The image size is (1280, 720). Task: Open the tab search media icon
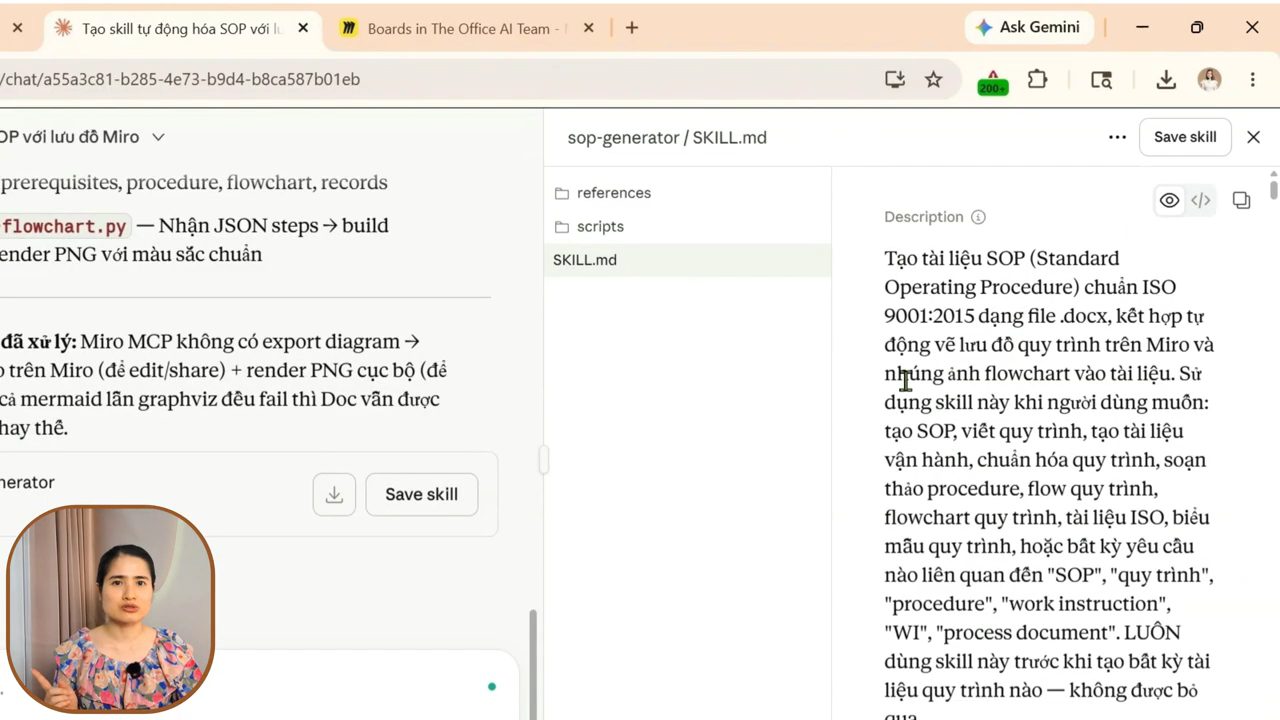pos(1101,79)
